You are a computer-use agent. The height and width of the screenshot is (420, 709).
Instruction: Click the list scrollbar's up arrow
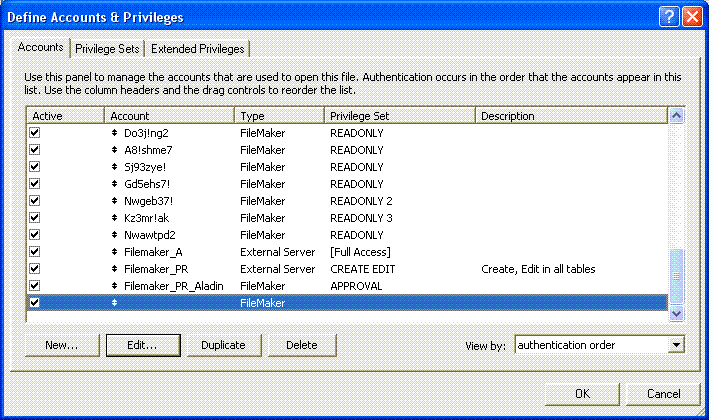tap(676, 117)
